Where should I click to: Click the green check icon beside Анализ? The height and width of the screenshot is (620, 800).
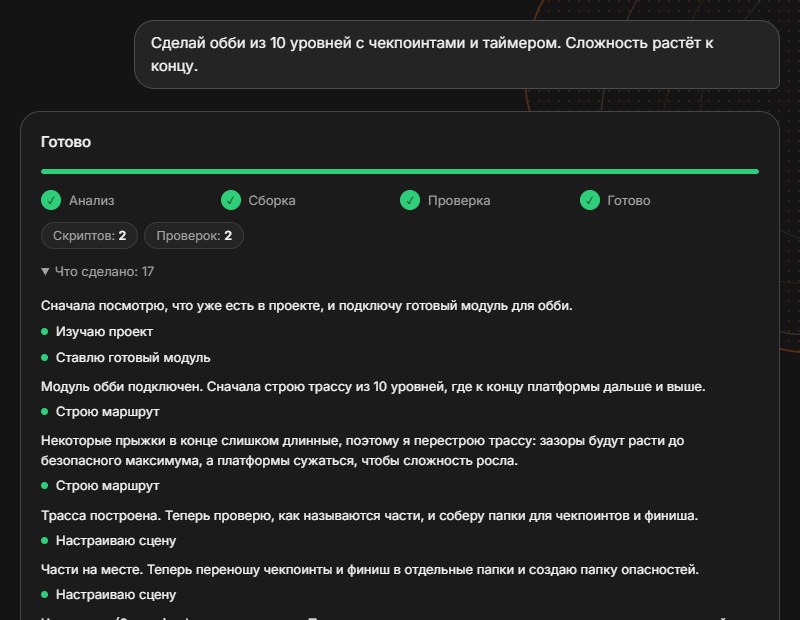pyautogui.click(x=51, y=200)
